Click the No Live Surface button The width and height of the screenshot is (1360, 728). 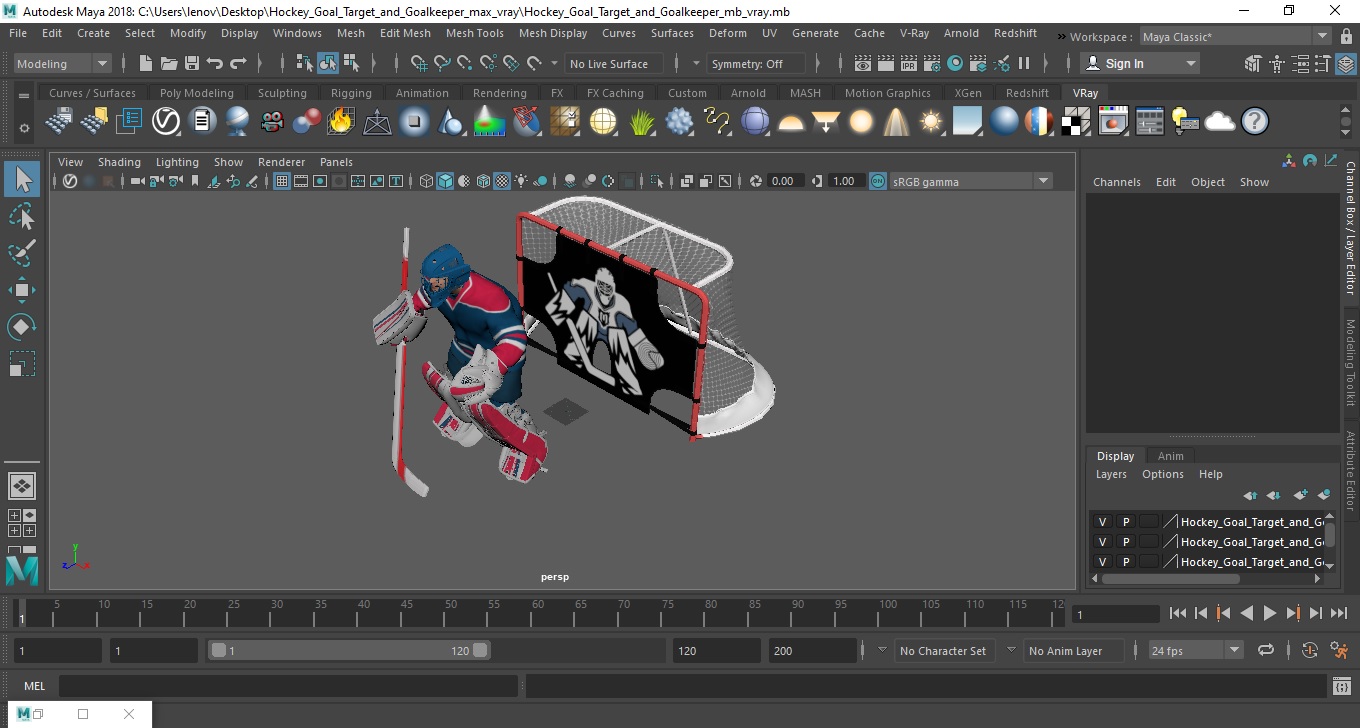(x=608, y=63)
